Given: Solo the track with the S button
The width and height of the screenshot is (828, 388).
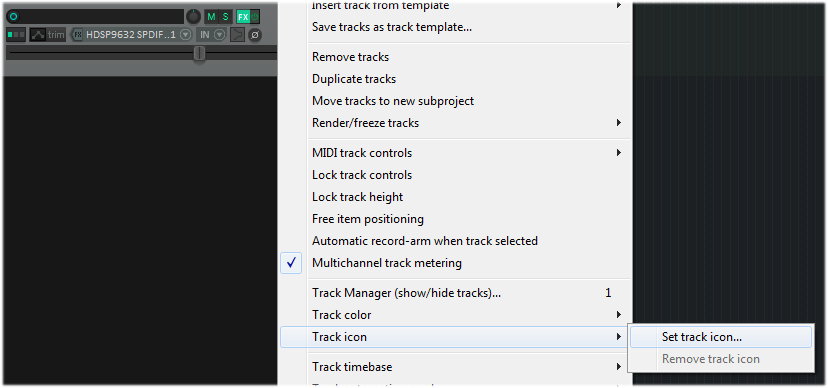Looking at the screenshot, I should tap(225, 17).
